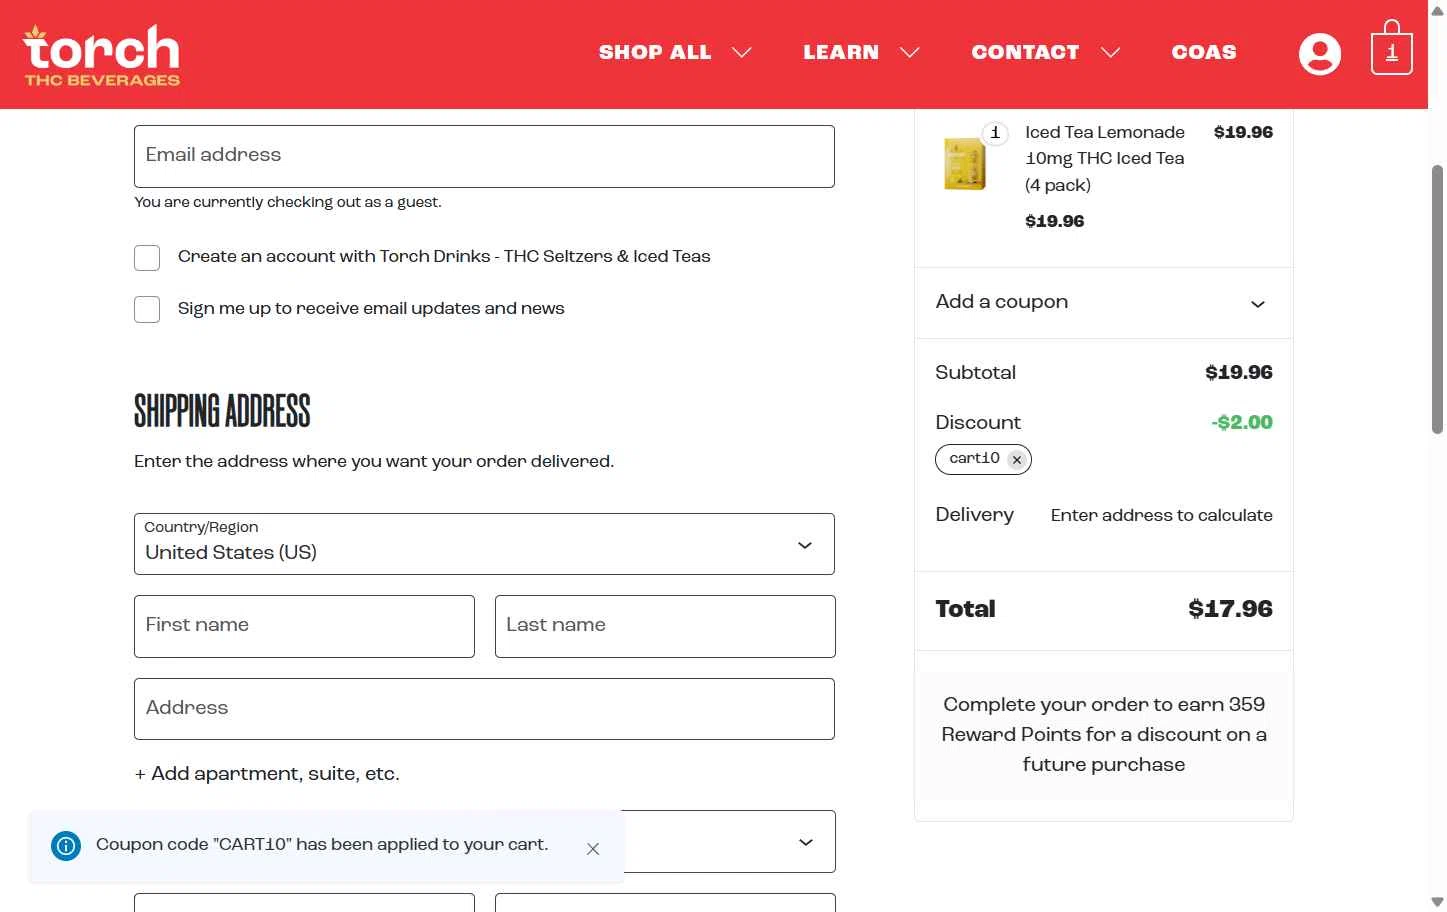This screenshot has height=912, width=1447.
Task: Open the CONTACT menu
Action: (x=1025, y=53)
